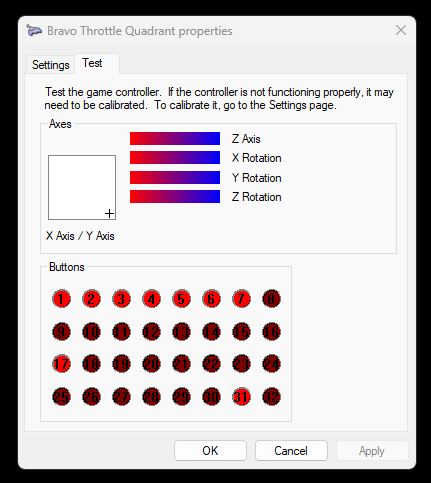Click button indicator 28
Viewport: 431px width, 483px height.
point(151,397)
